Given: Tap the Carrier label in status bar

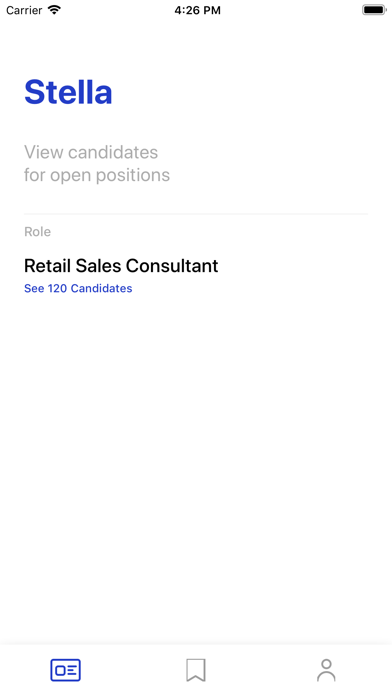Looking at the screenshot, I should (24, 10).
